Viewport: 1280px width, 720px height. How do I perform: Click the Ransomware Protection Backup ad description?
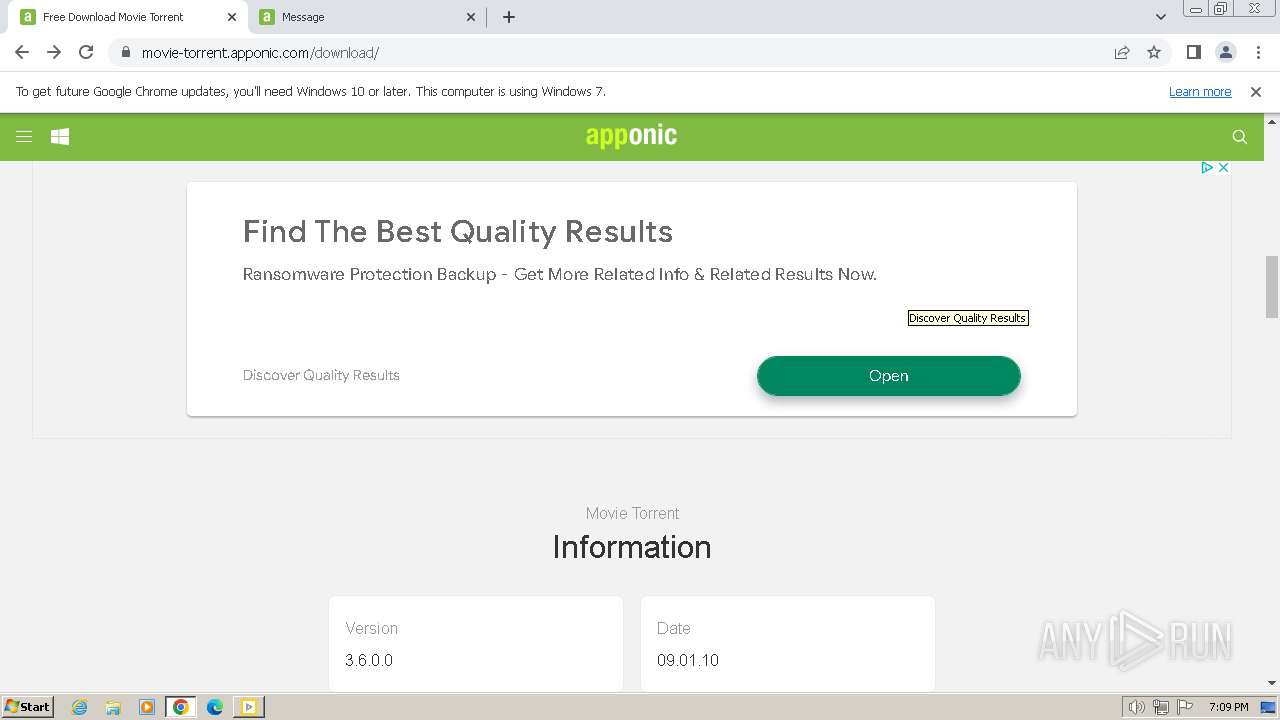click(560, 274)
